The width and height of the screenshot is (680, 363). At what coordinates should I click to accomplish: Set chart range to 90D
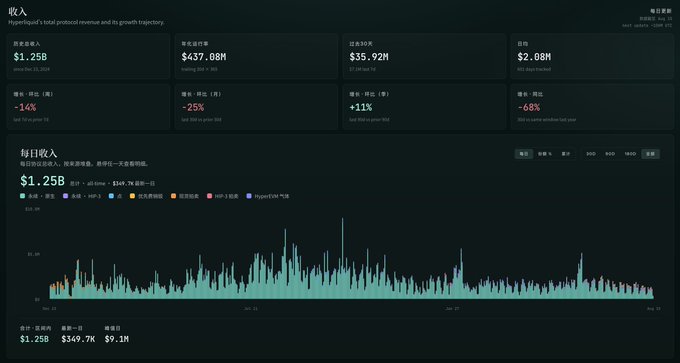pos(610,154)
